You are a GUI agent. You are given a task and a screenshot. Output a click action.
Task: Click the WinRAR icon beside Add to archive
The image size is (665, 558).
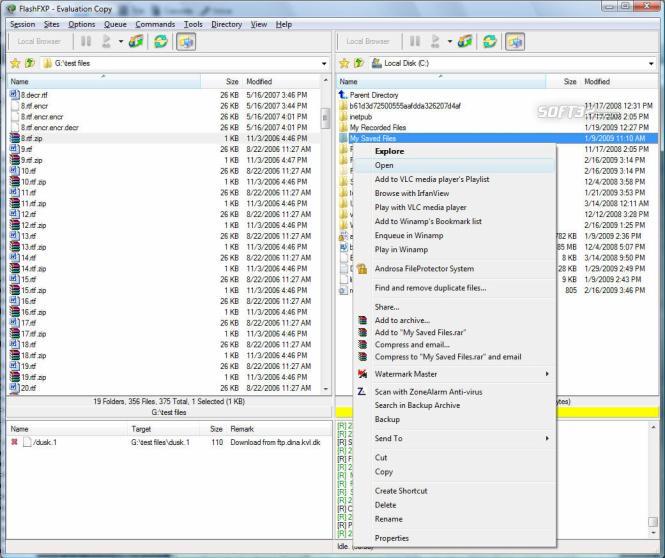[362, 320]
